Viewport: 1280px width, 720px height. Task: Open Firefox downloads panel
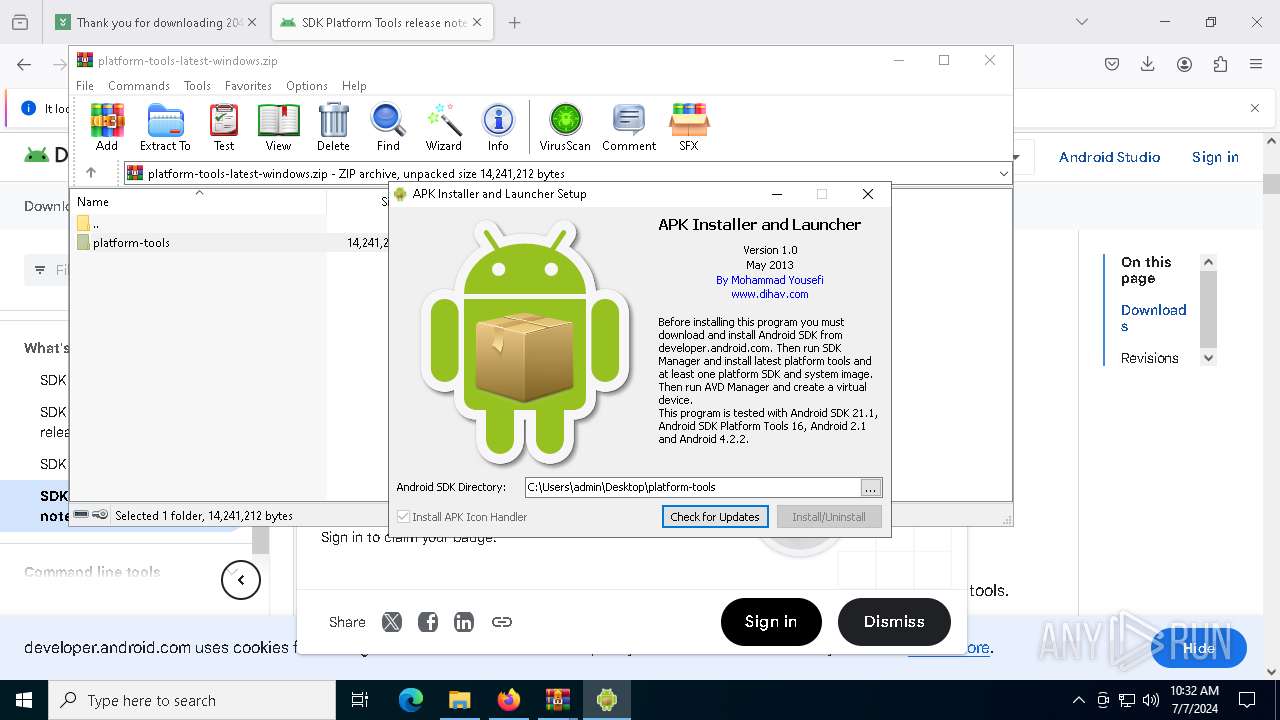point(1148,64)
